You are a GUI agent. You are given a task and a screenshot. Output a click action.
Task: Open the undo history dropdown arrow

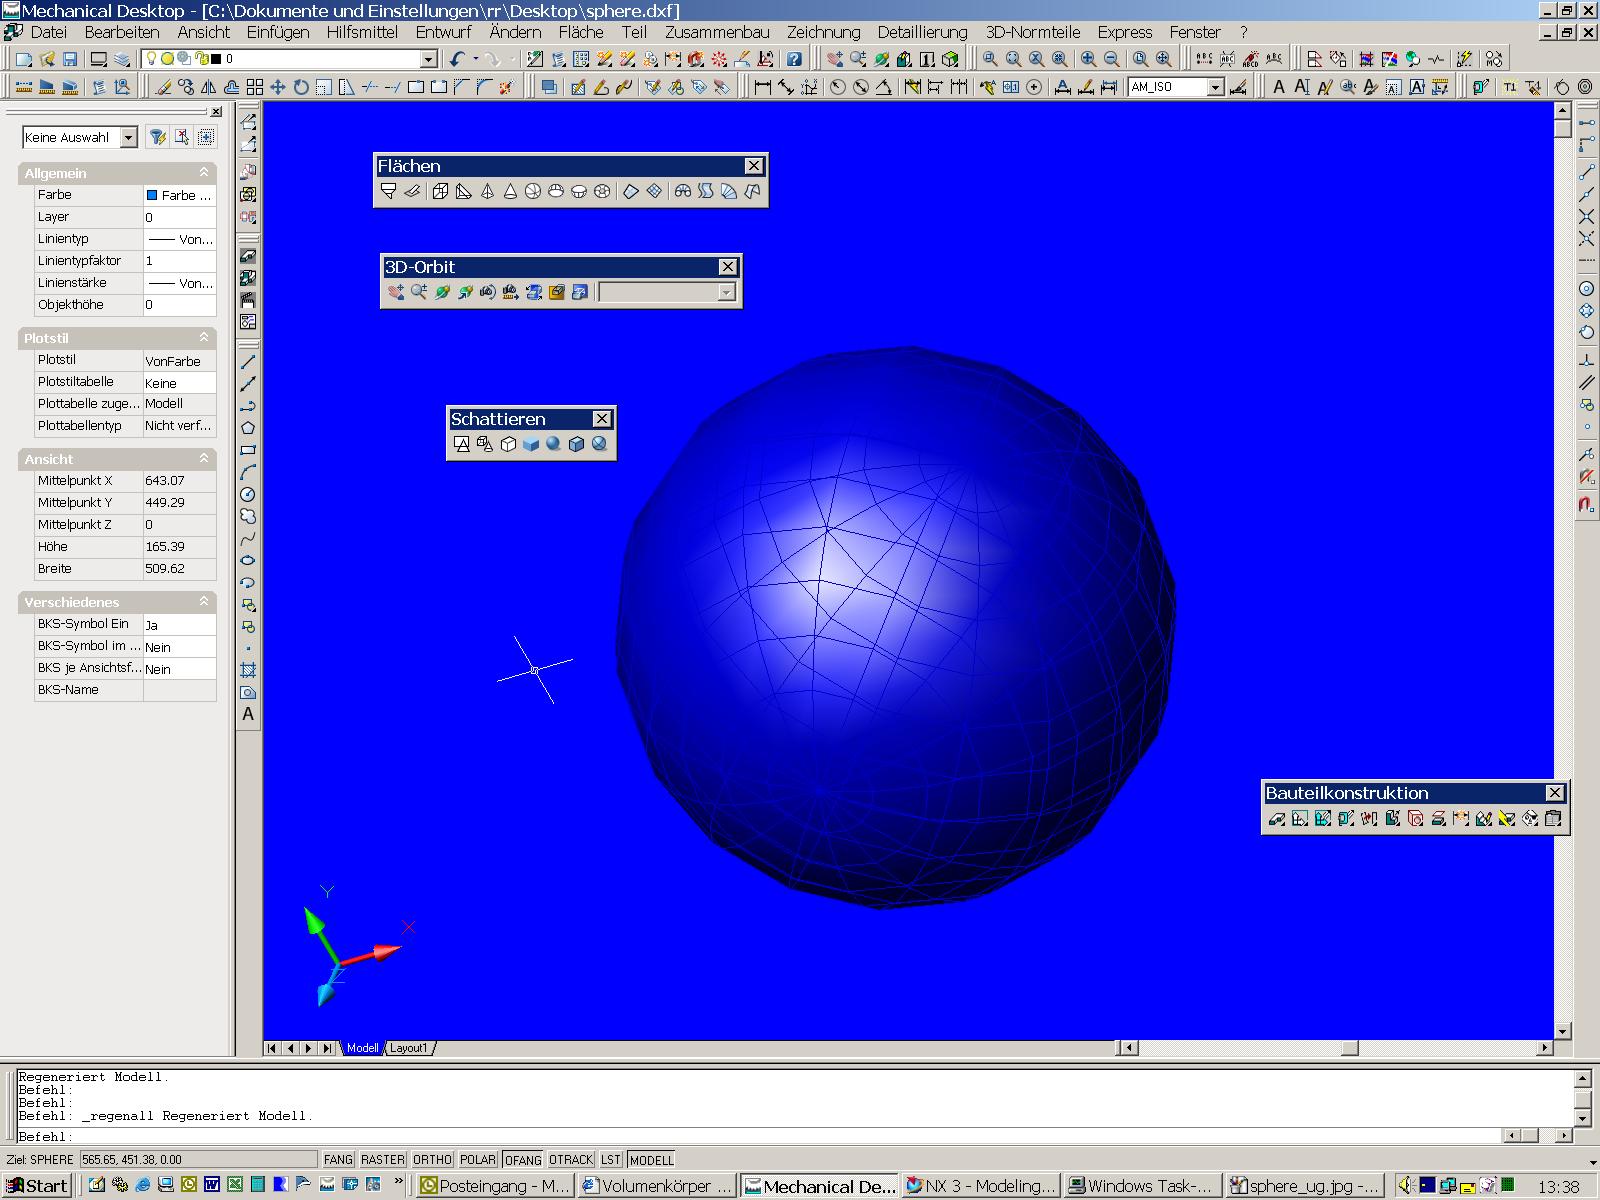coord(475,59)
